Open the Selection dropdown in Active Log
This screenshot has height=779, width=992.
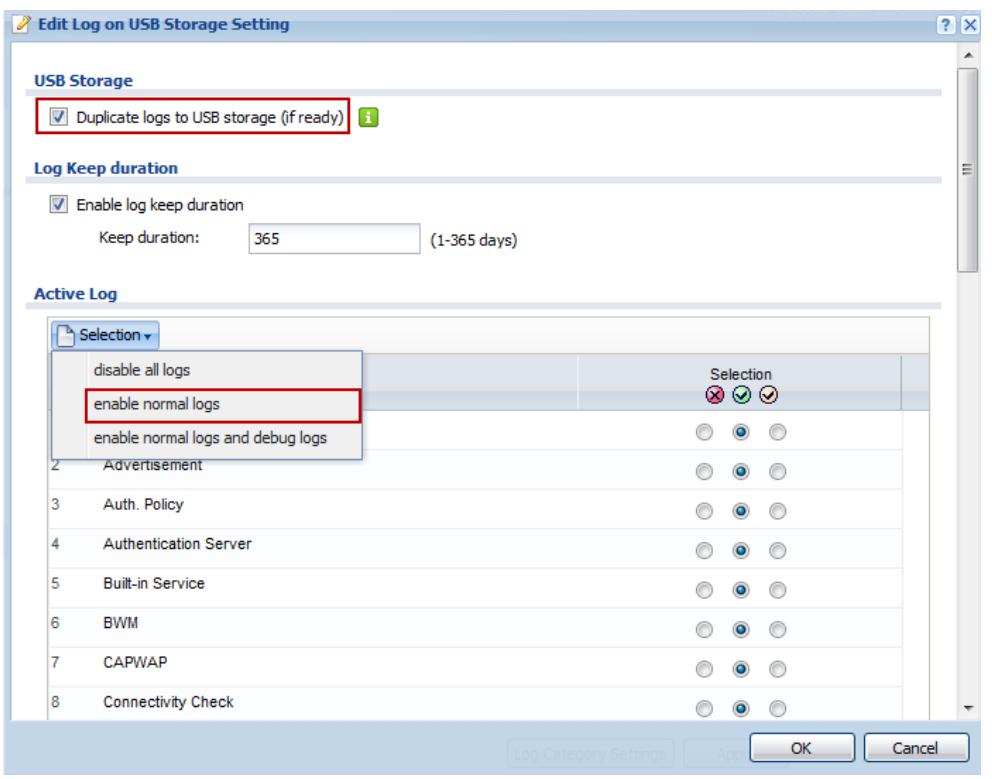point(105,335)
